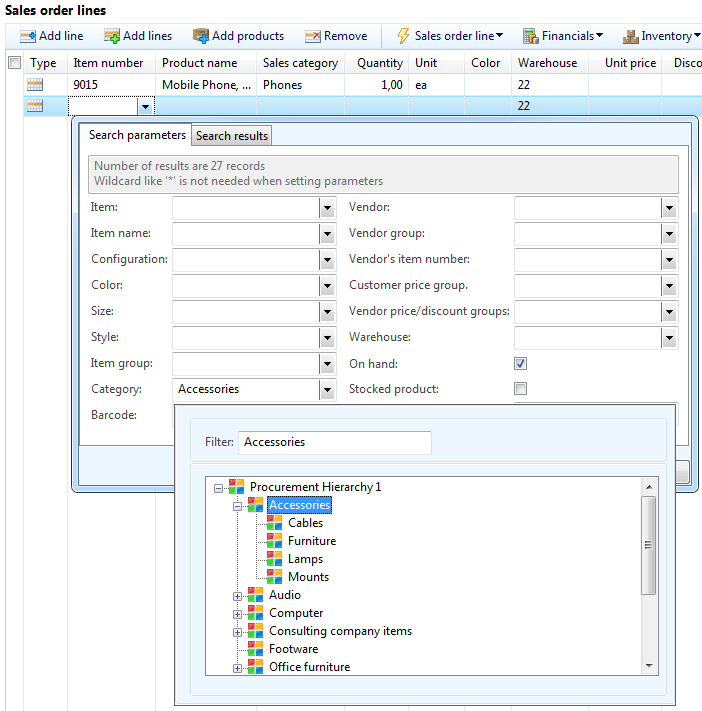Open the Style dropdown

coord(327,338)
